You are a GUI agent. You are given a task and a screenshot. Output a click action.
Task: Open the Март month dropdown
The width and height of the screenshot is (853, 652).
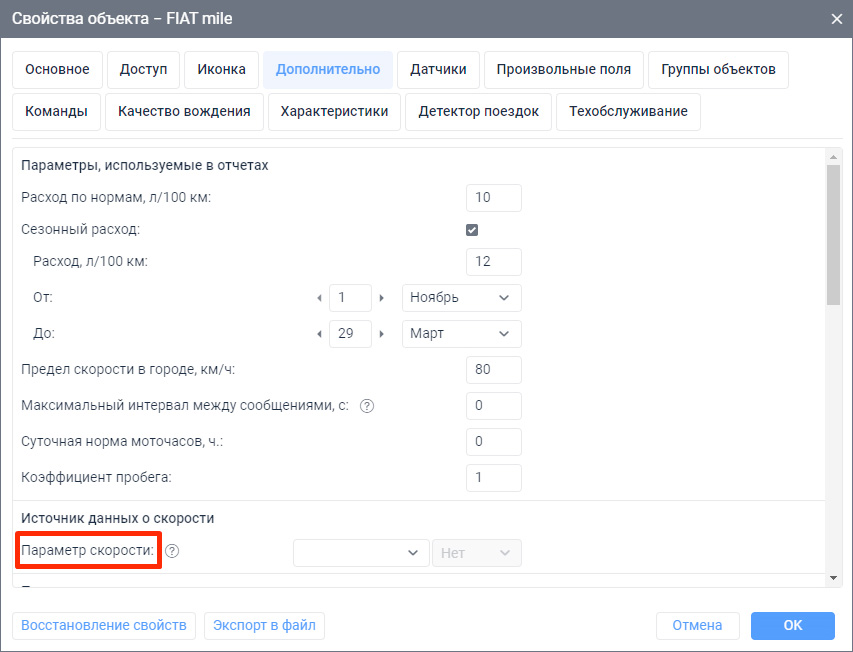coord(461,334)
